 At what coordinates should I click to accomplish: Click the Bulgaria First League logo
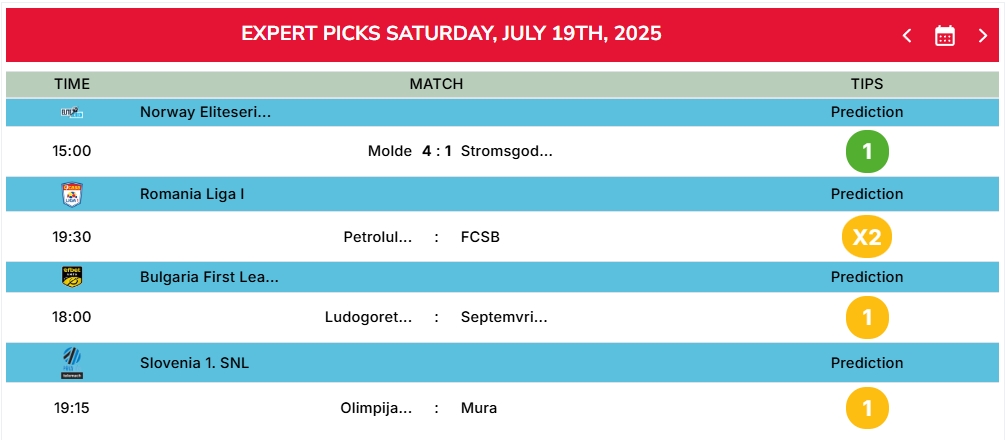pyautogui.click(x=72, y=276)
